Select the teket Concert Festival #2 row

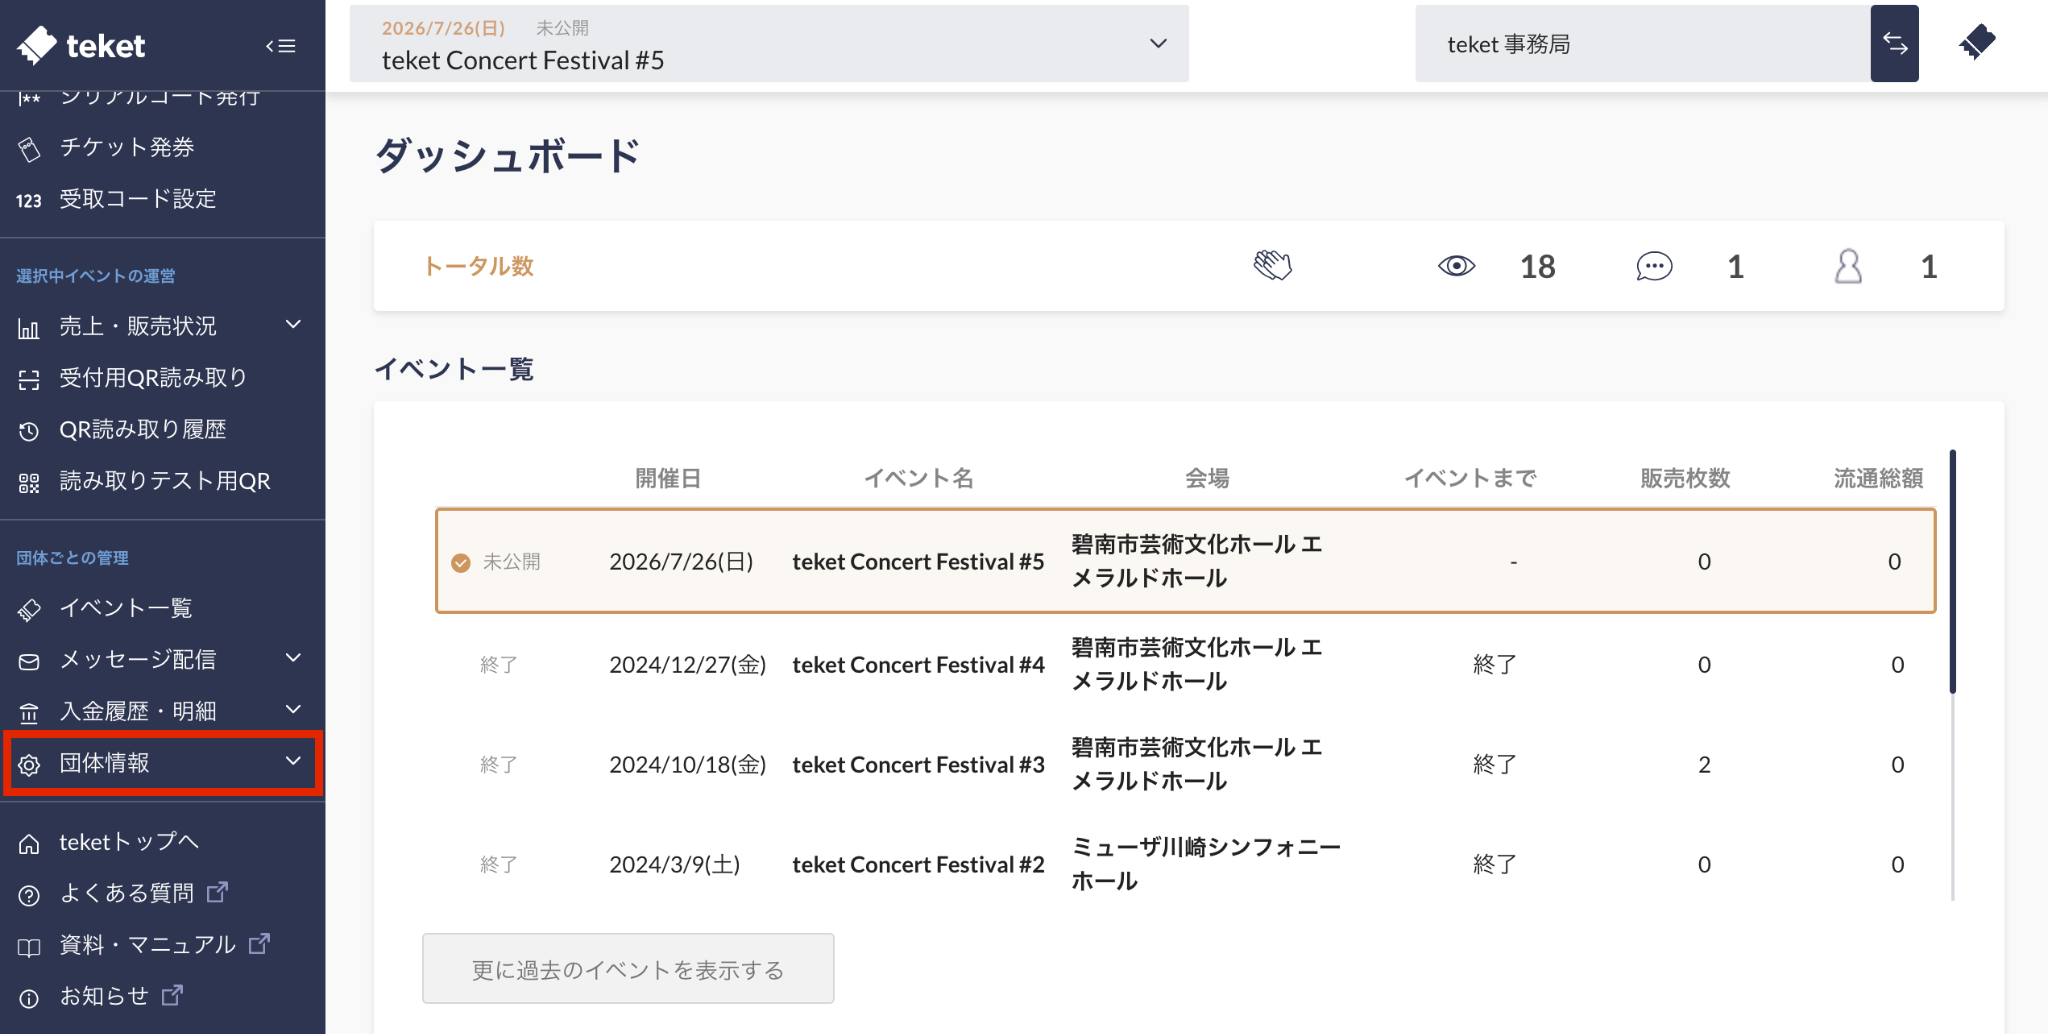tap(1185, 864)
